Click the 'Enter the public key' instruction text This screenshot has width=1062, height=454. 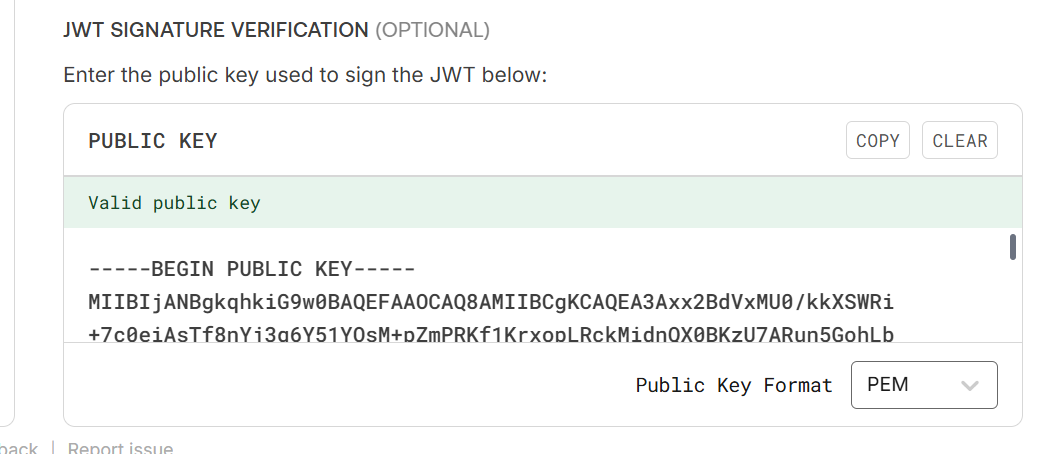305,75
